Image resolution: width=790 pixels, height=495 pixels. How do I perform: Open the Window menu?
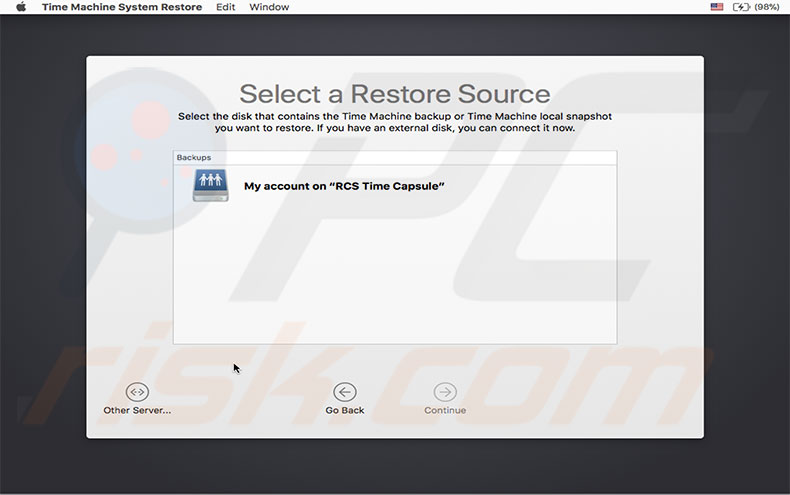[x=269, y=7]
